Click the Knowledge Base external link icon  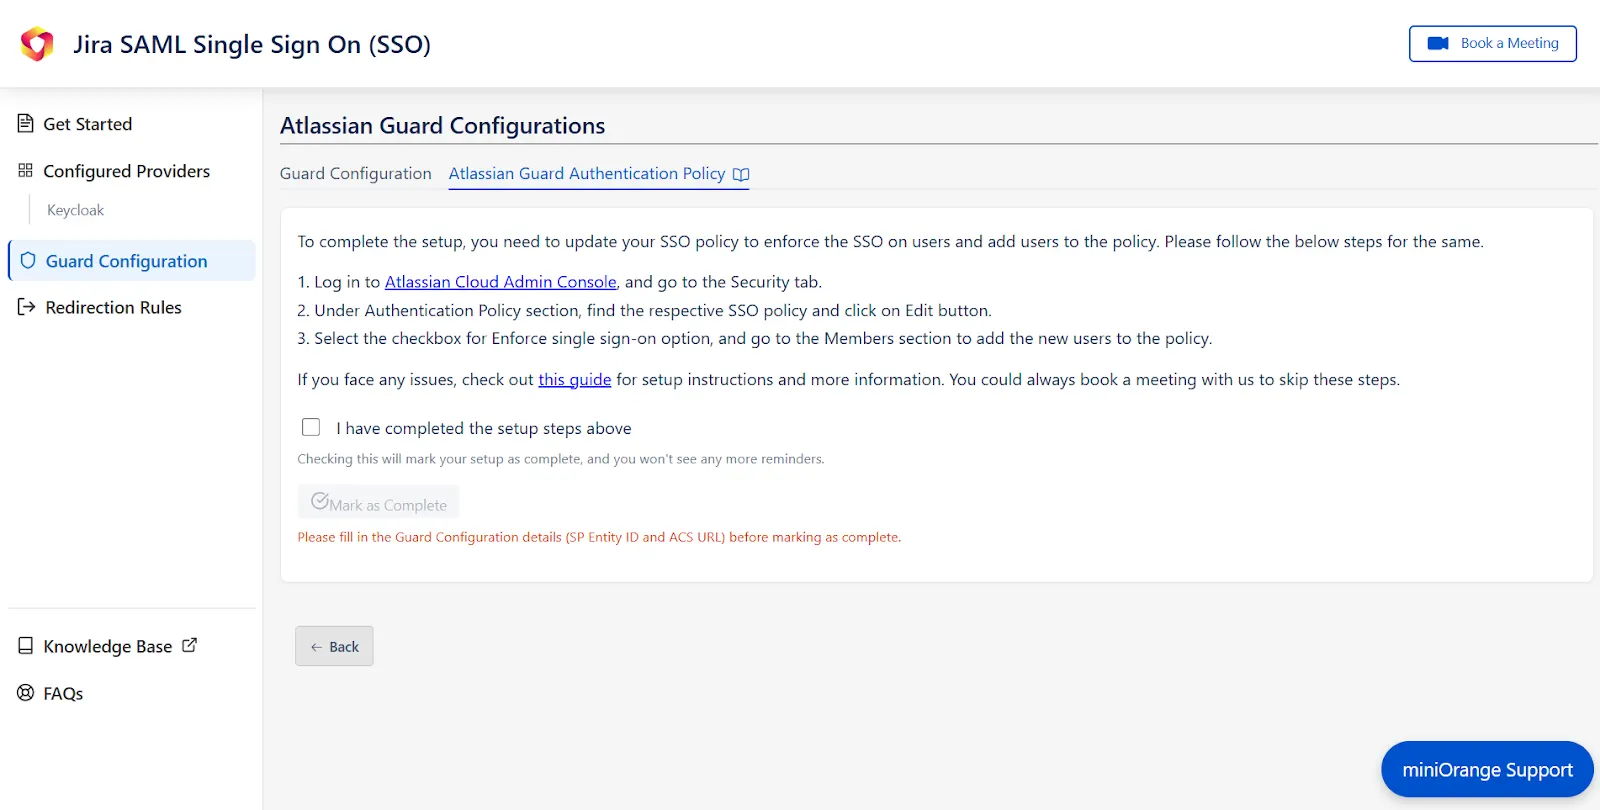click(x=190, y=645)
